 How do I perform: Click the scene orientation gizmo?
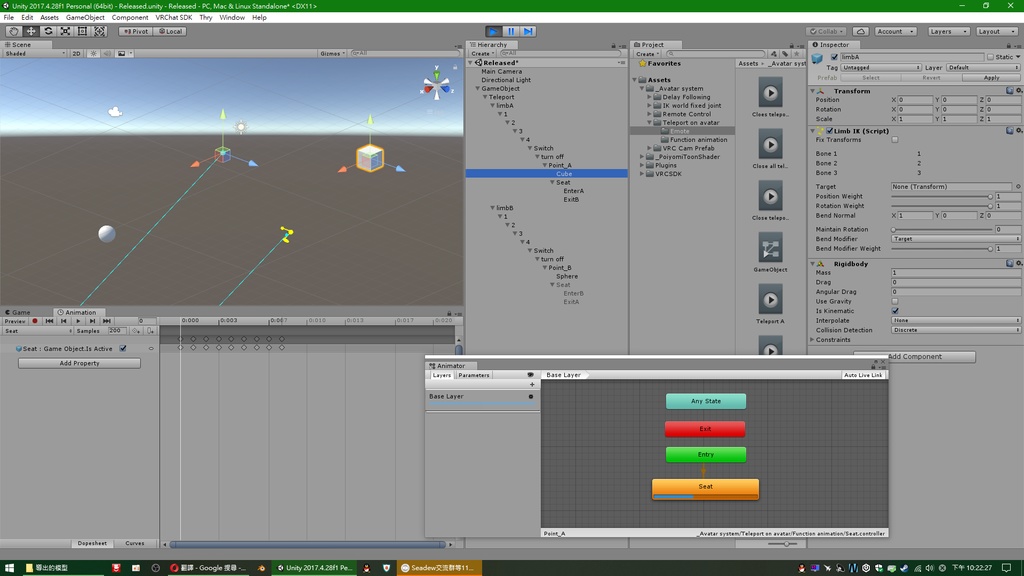click(x=436, y=85)
